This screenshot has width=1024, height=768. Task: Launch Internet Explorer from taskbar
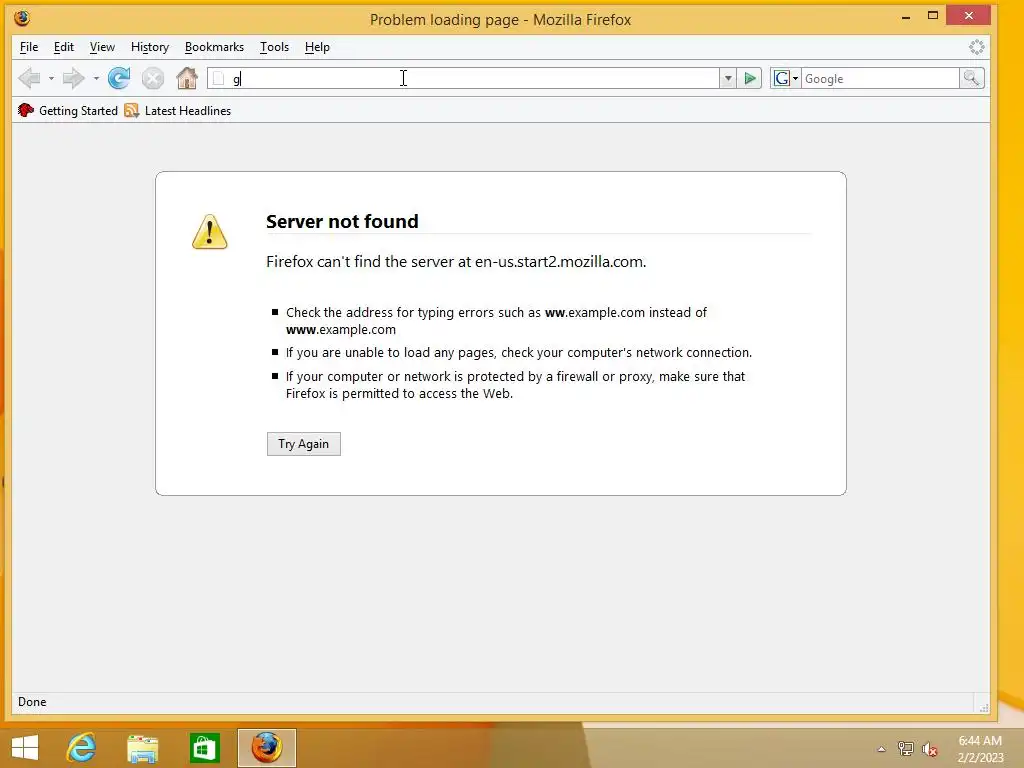coord(82,748)
